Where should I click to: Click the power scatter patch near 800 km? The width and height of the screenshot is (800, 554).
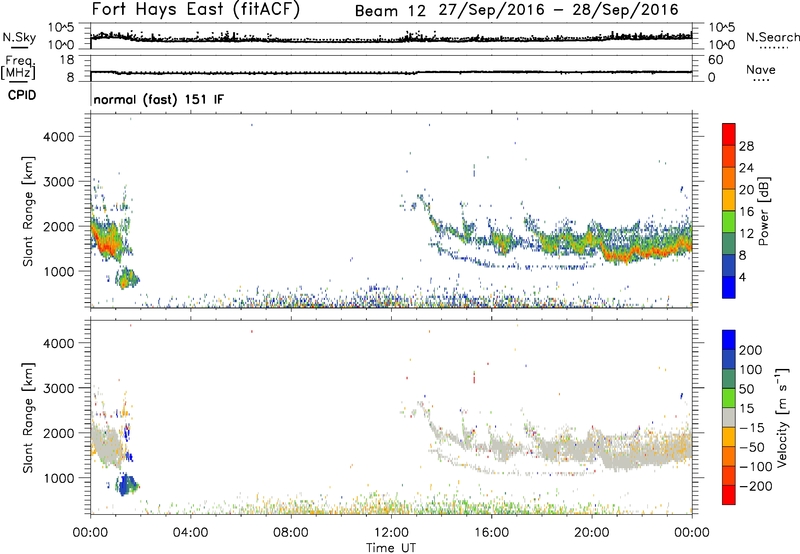pyautogui.click(x=127, y=279)
